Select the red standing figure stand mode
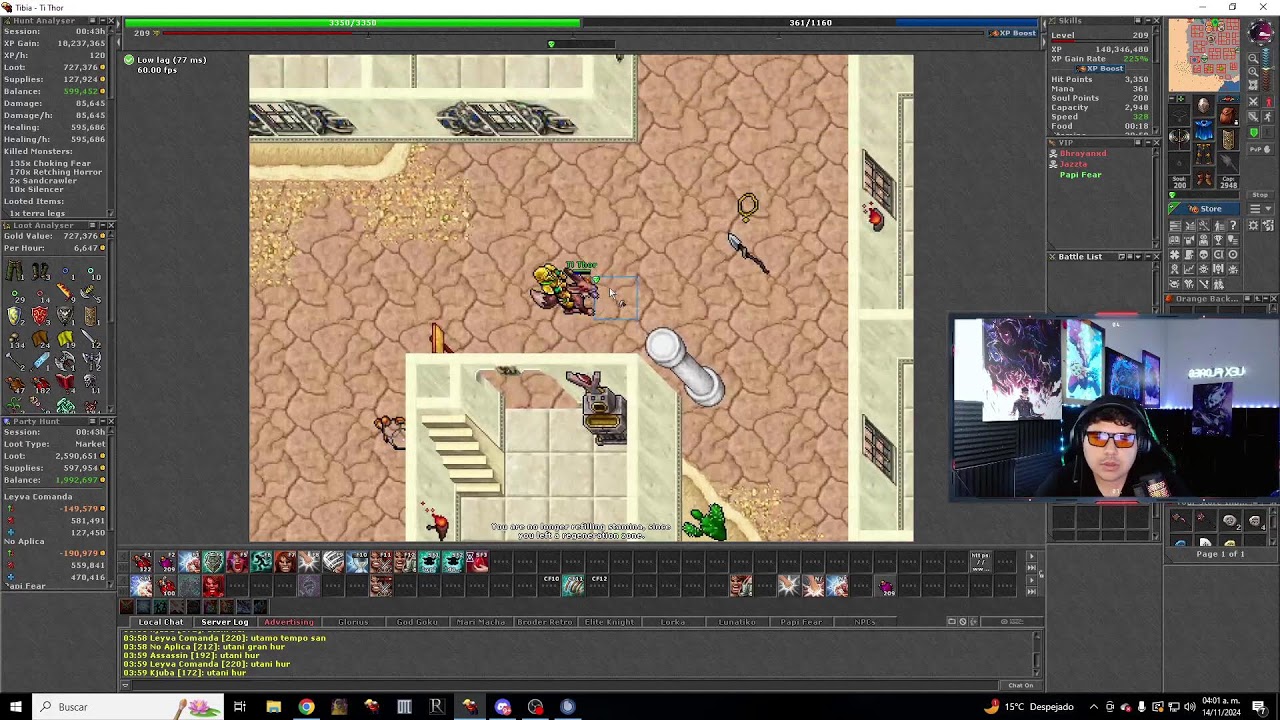1280x720 pixels. [x=1268, y=102]
